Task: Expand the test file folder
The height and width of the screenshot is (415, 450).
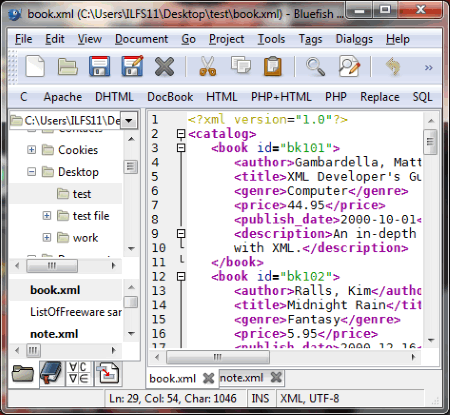Action: click(47, 216)
